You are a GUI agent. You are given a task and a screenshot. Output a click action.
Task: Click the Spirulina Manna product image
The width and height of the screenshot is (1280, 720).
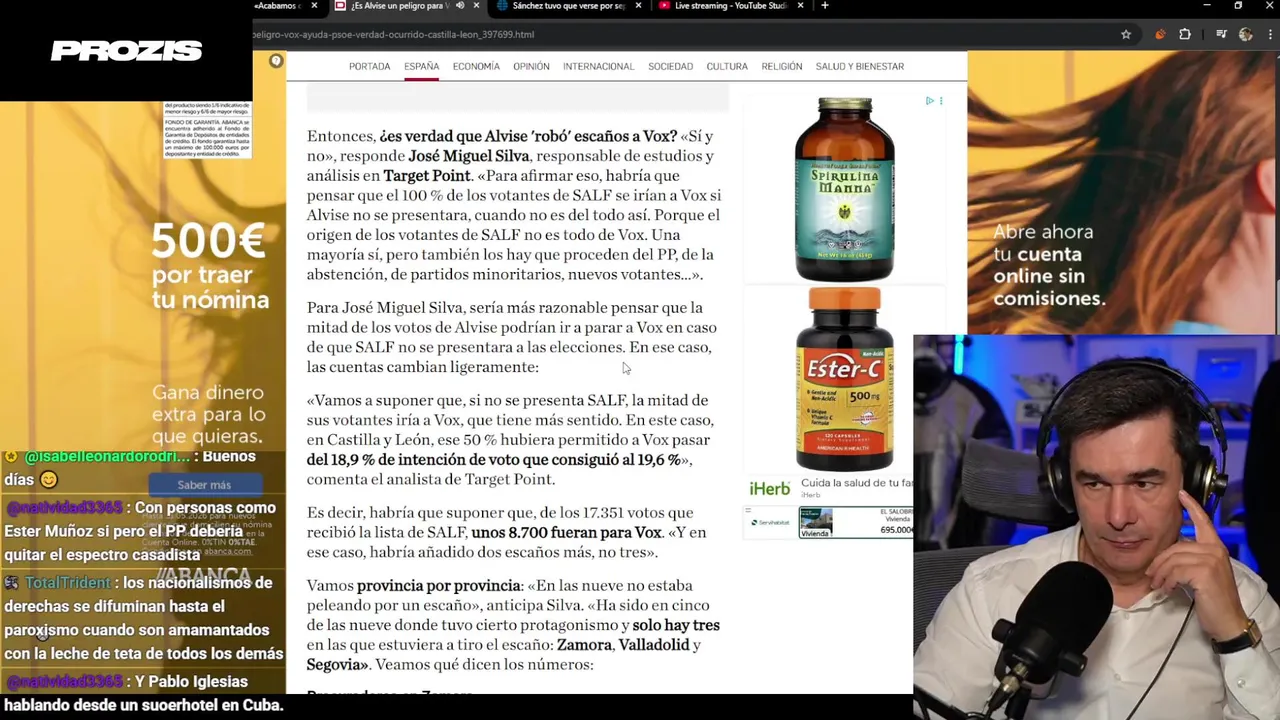tap(844, 190)
